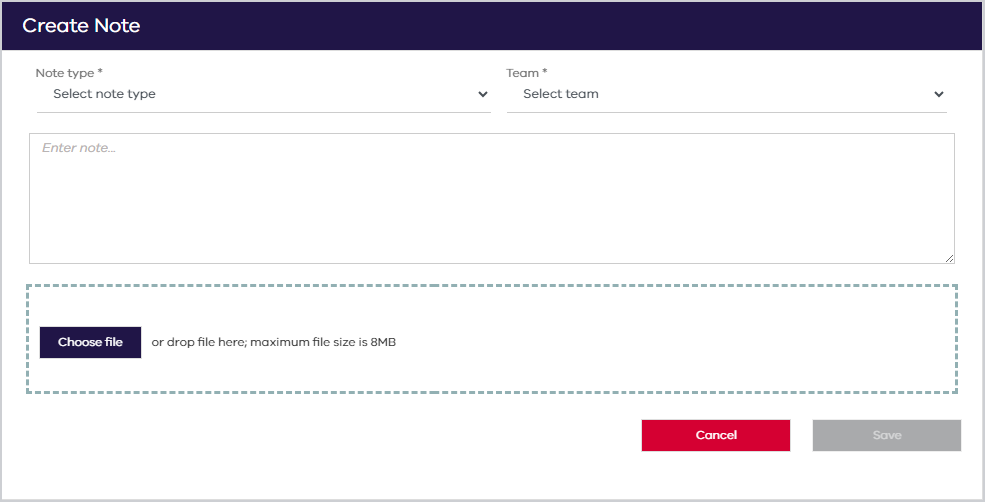Click the "Team *" field label

[526, 73]
